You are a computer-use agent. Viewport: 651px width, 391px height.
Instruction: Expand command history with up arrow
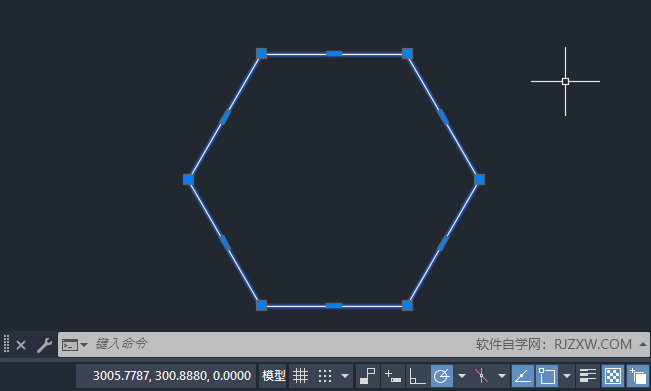pos(643,344)
